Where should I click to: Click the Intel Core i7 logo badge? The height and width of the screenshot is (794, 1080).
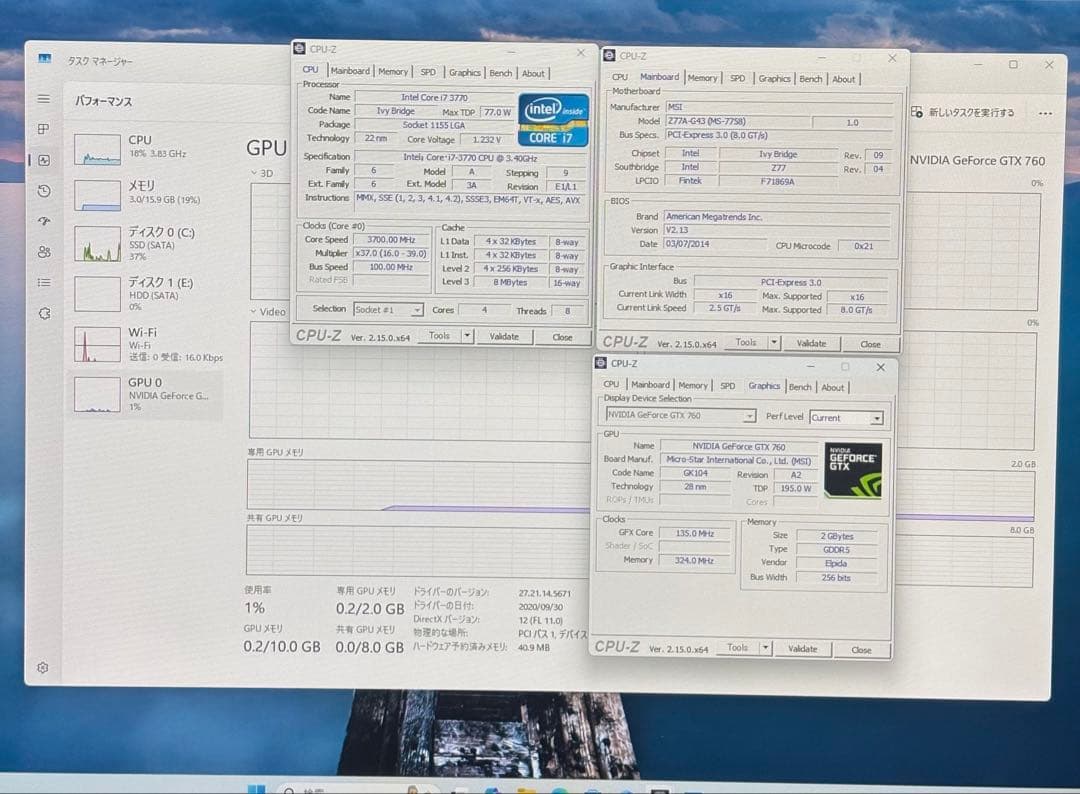click(x=553, y=120)
